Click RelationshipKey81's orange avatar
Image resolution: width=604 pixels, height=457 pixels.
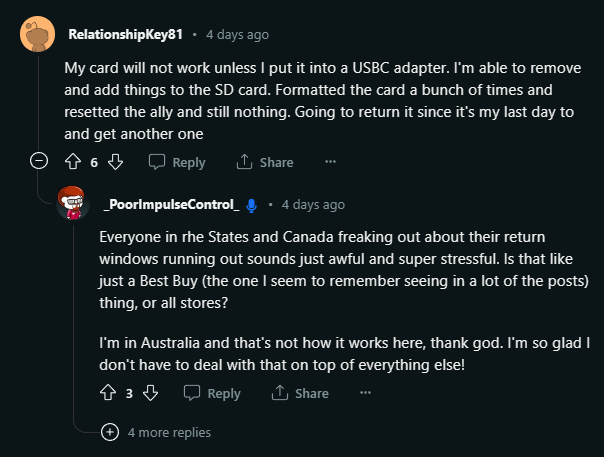[37, 34]
